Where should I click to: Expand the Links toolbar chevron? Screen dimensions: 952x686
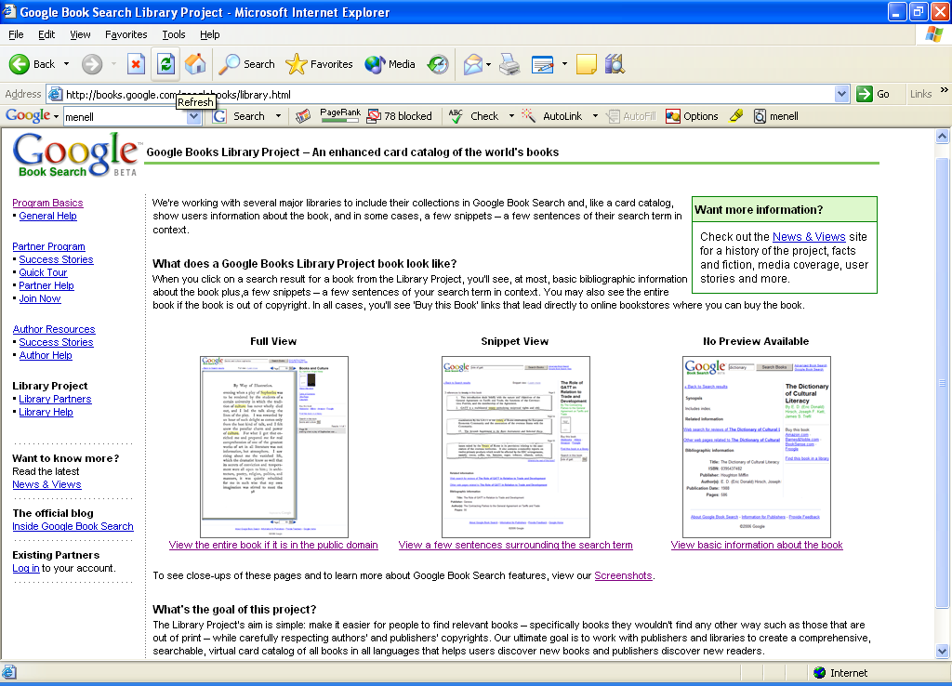(x=944, y=90)
